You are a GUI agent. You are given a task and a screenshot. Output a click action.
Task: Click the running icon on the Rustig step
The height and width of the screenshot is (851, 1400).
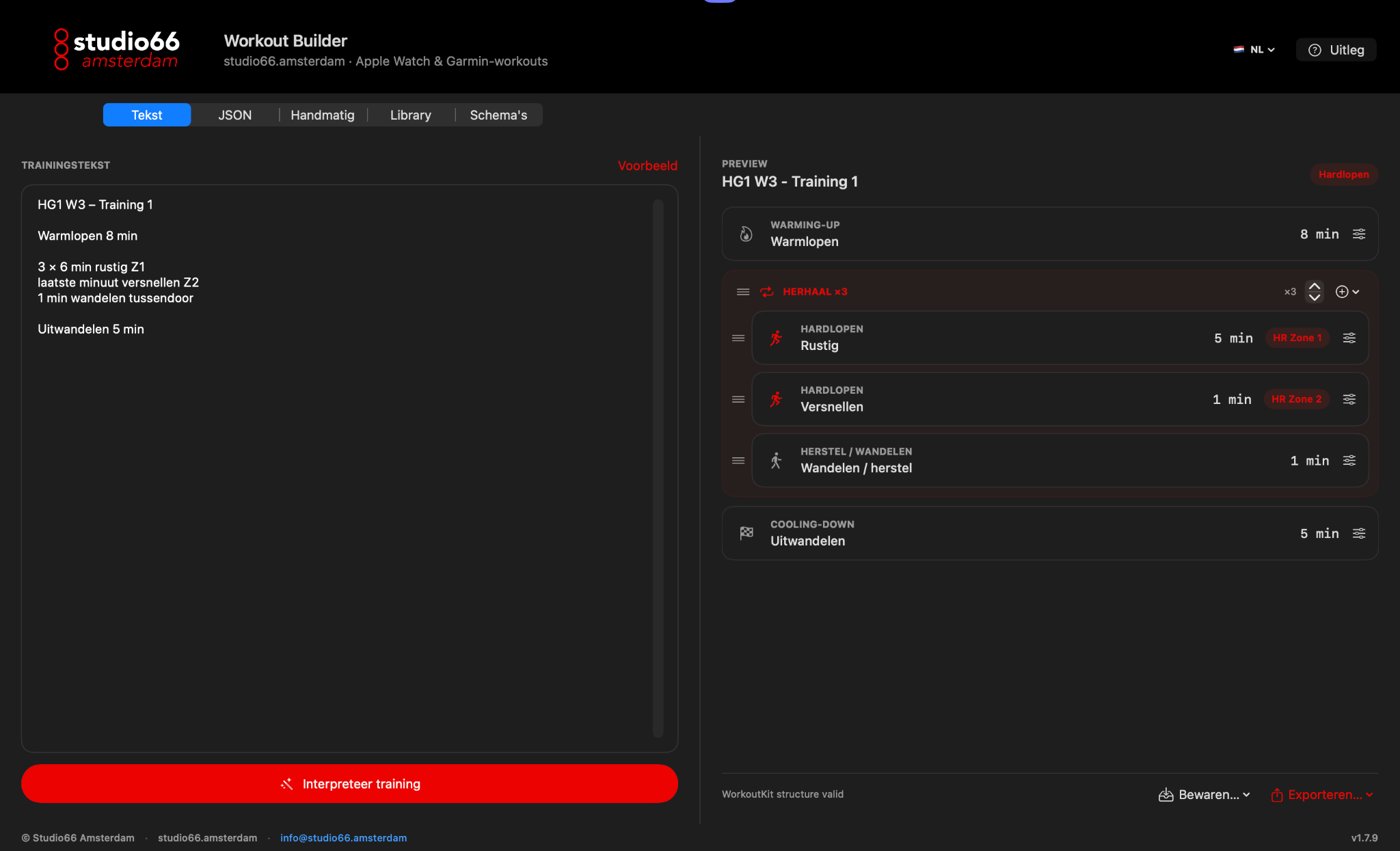pyautogui.click(x=776, y=338)
